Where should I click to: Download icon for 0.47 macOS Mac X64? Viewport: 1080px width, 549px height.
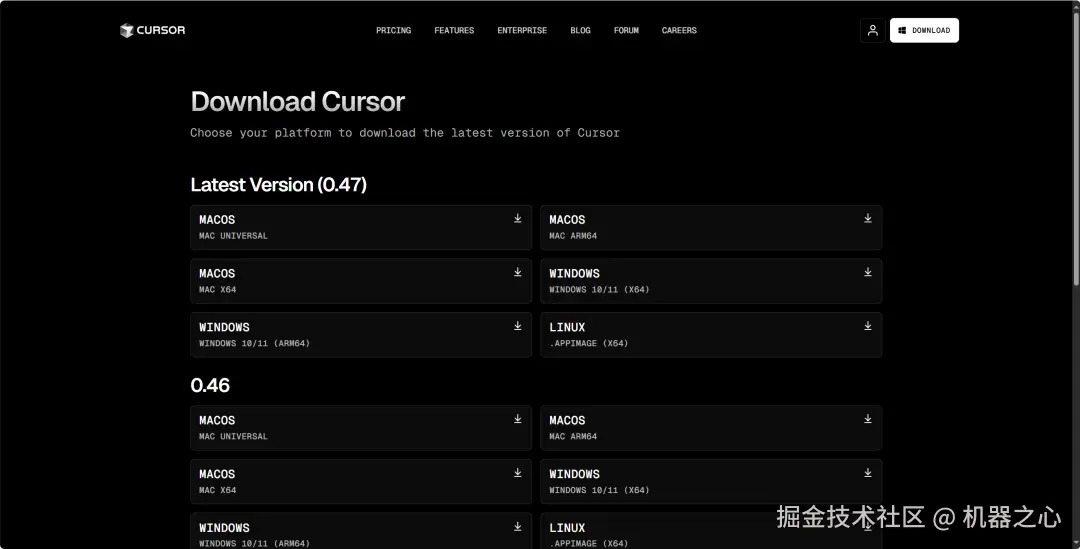pyautogui.click(x=517, y=272)
